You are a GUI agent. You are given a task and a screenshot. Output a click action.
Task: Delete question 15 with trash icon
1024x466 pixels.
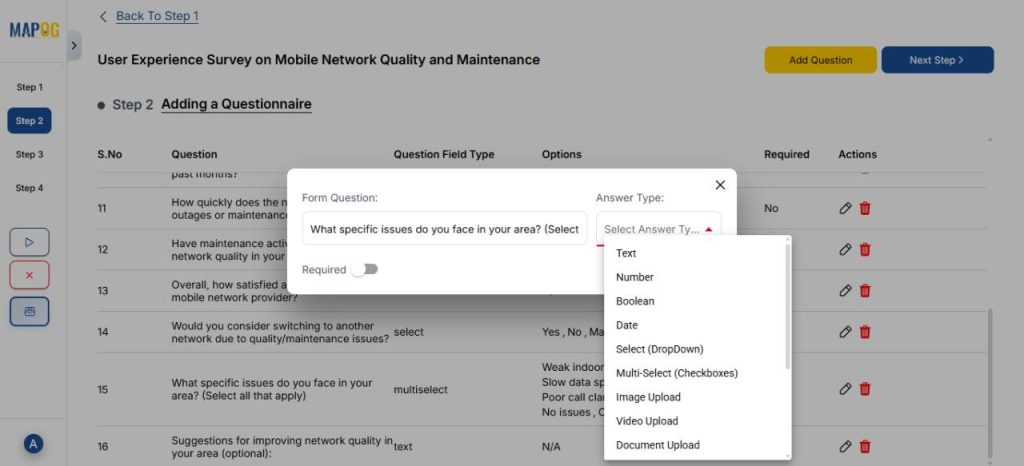click(x=865, y=389)
